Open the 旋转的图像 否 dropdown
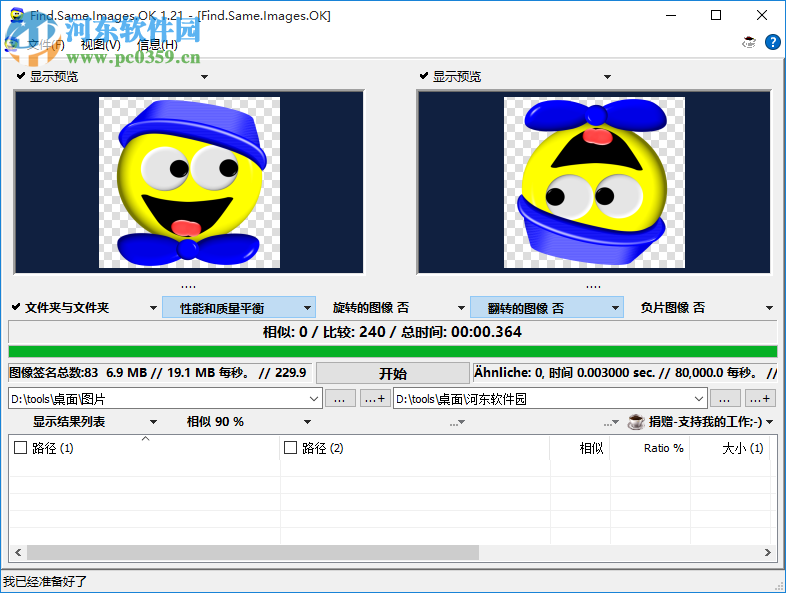 (461, 308)
